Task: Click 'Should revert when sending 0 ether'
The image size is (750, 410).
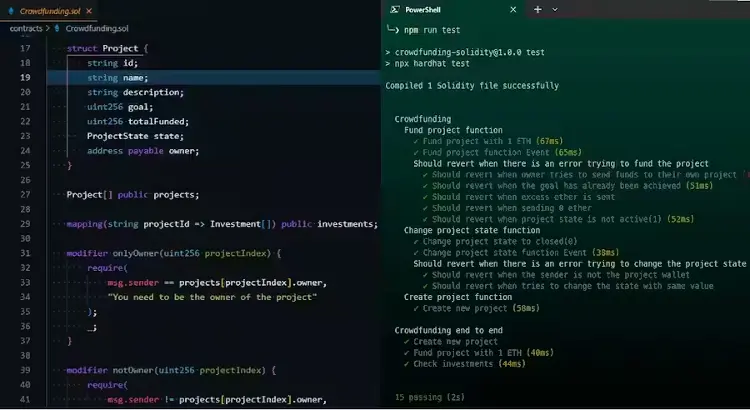Action: click(507, 208)
